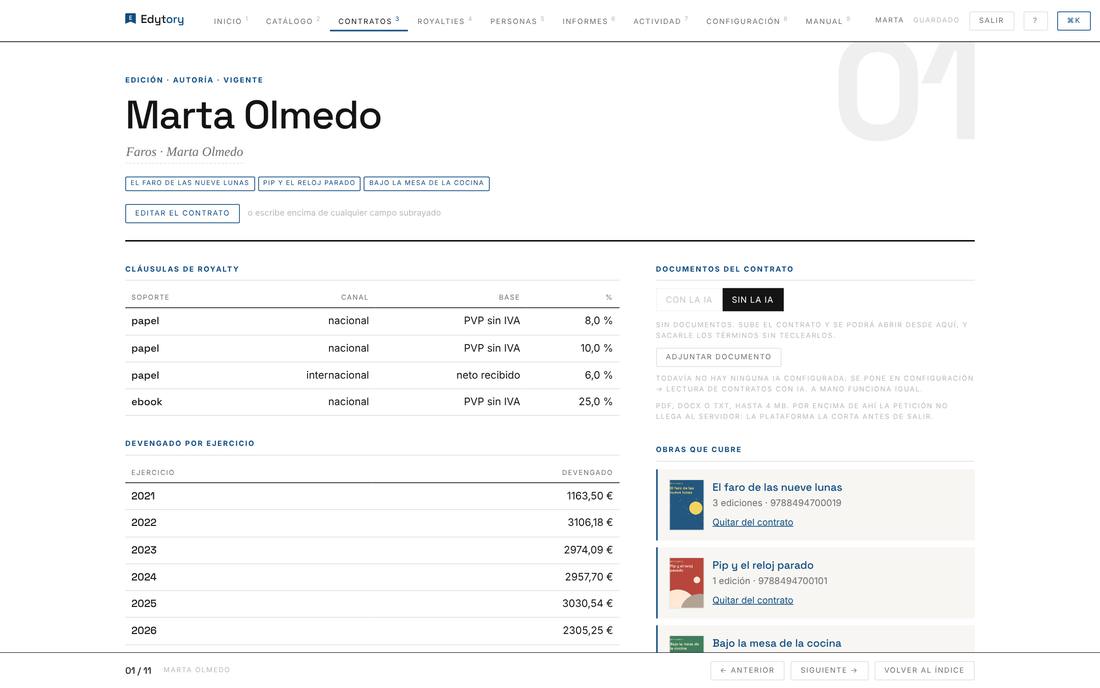Viewport: 1100px width, 688px height.
Task: Open the ⌘K command palette button
Action: pyautogui.click(x=1073, y=20)
